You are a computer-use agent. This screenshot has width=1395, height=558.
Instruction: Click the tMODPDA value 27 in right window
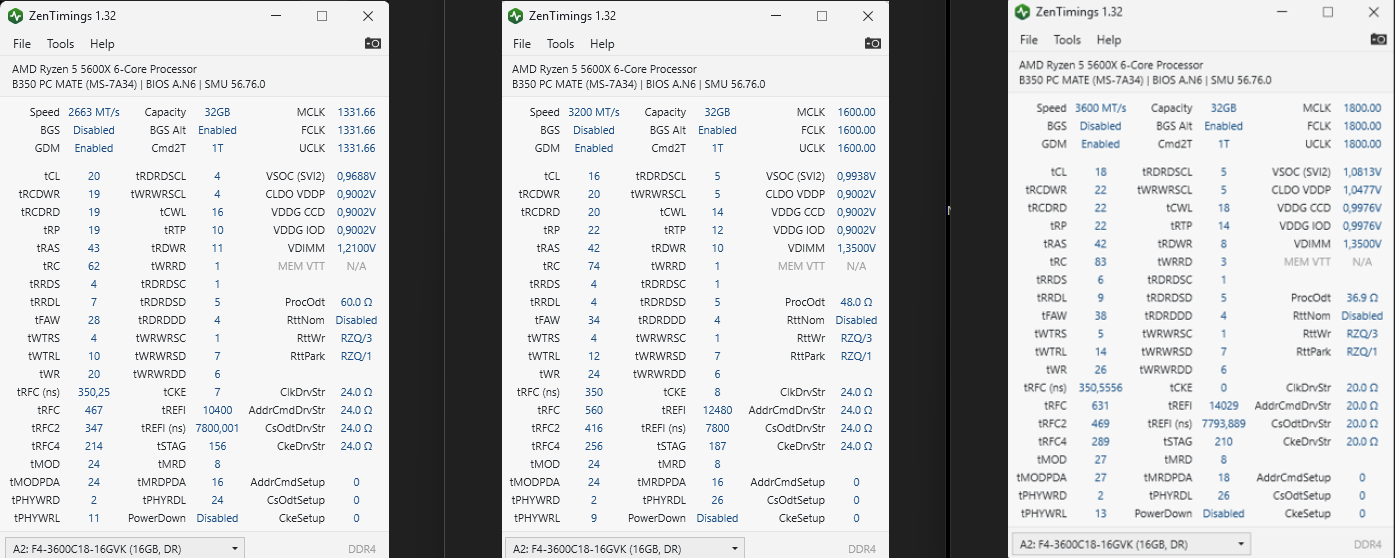pos(1100,478)
